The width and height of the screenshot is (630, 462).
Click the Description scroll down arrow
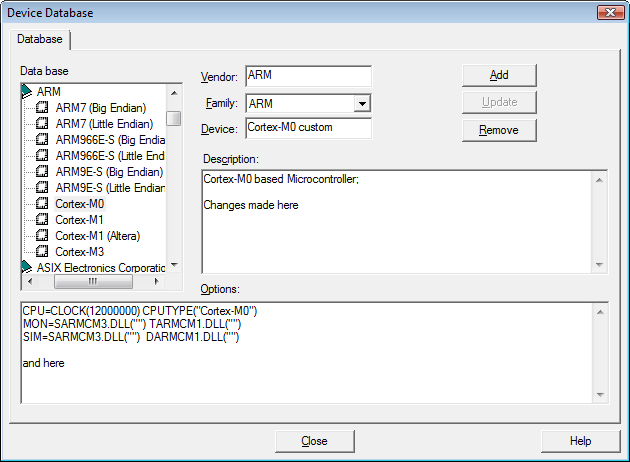(599, 264)
